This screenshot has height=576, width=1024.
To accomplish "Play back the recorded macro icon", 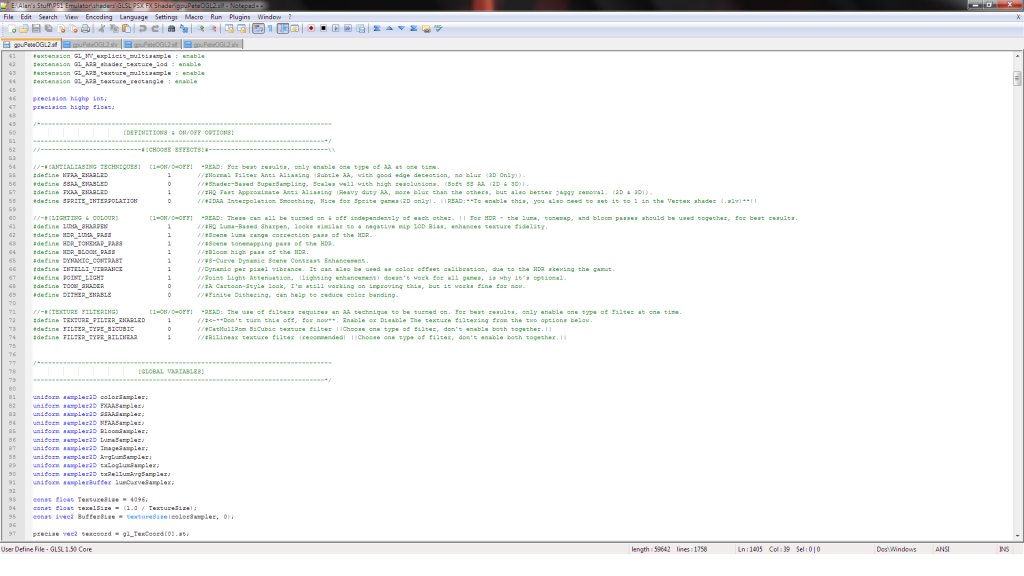I will tap(336, 29).
